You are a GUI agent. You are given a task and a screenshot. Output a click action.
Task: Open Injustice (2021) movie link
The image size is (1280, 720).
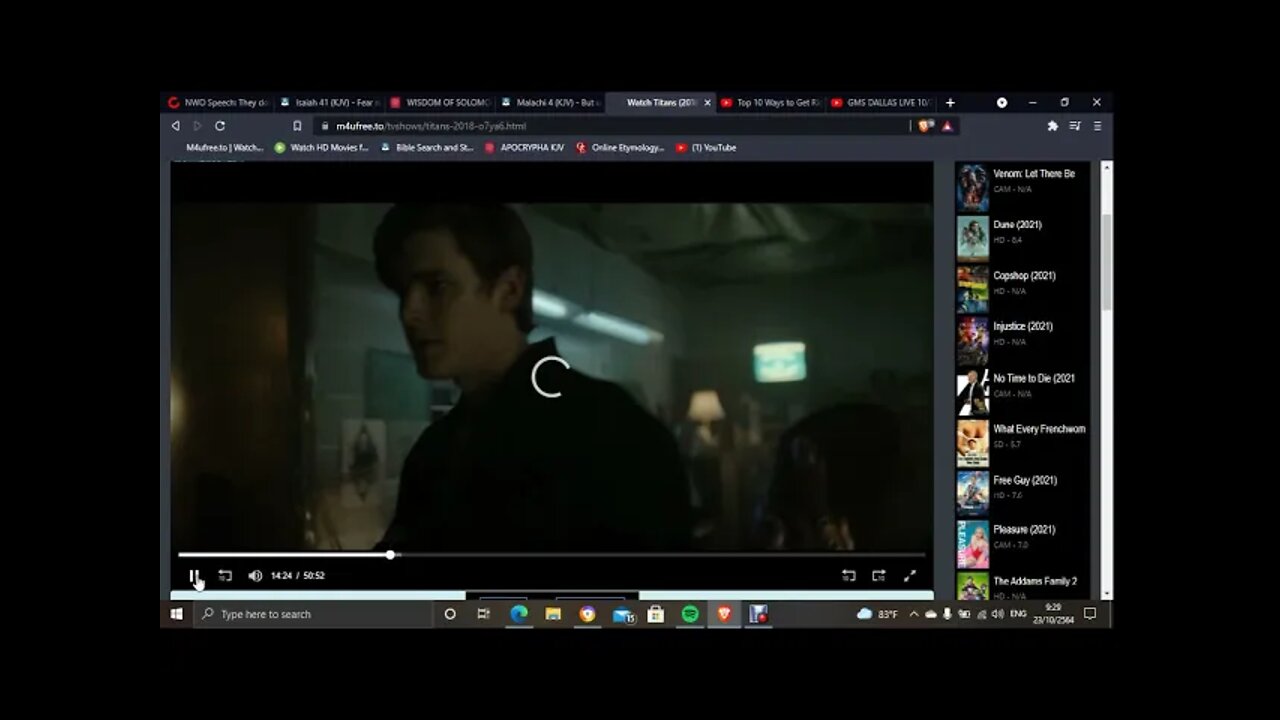1023,327
